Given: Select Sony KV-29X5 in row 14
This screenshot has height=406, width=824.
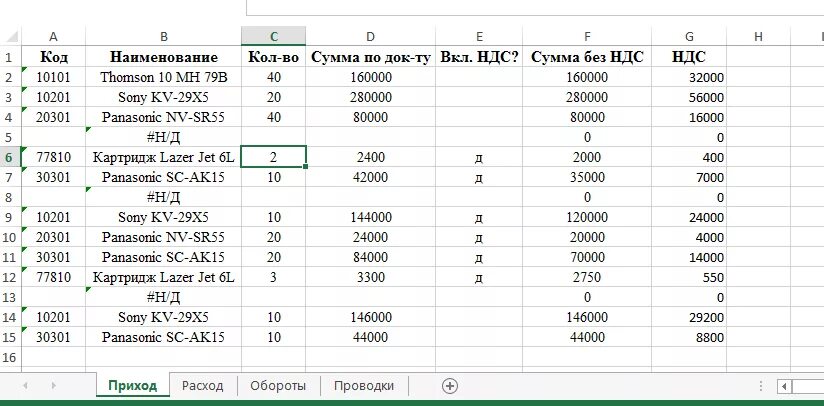Looking at the screenshot, I should pos(163,317).
